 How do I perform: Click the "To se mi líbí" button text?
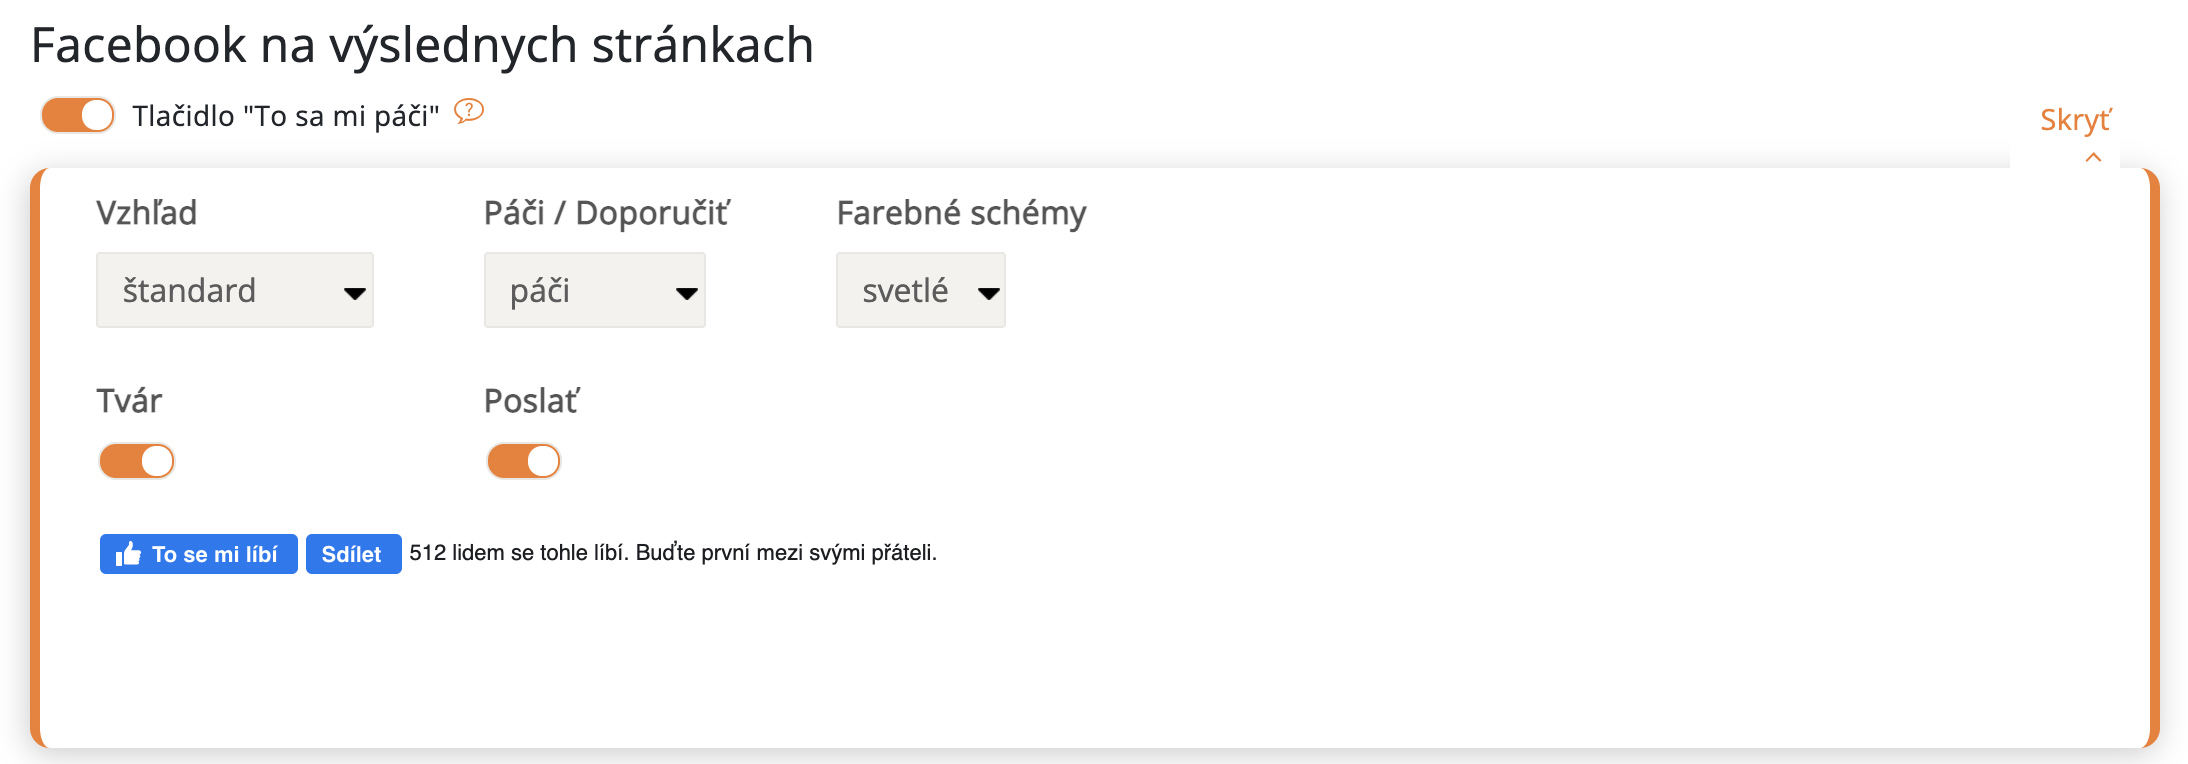pyautogui.click(x=214, y=555)
